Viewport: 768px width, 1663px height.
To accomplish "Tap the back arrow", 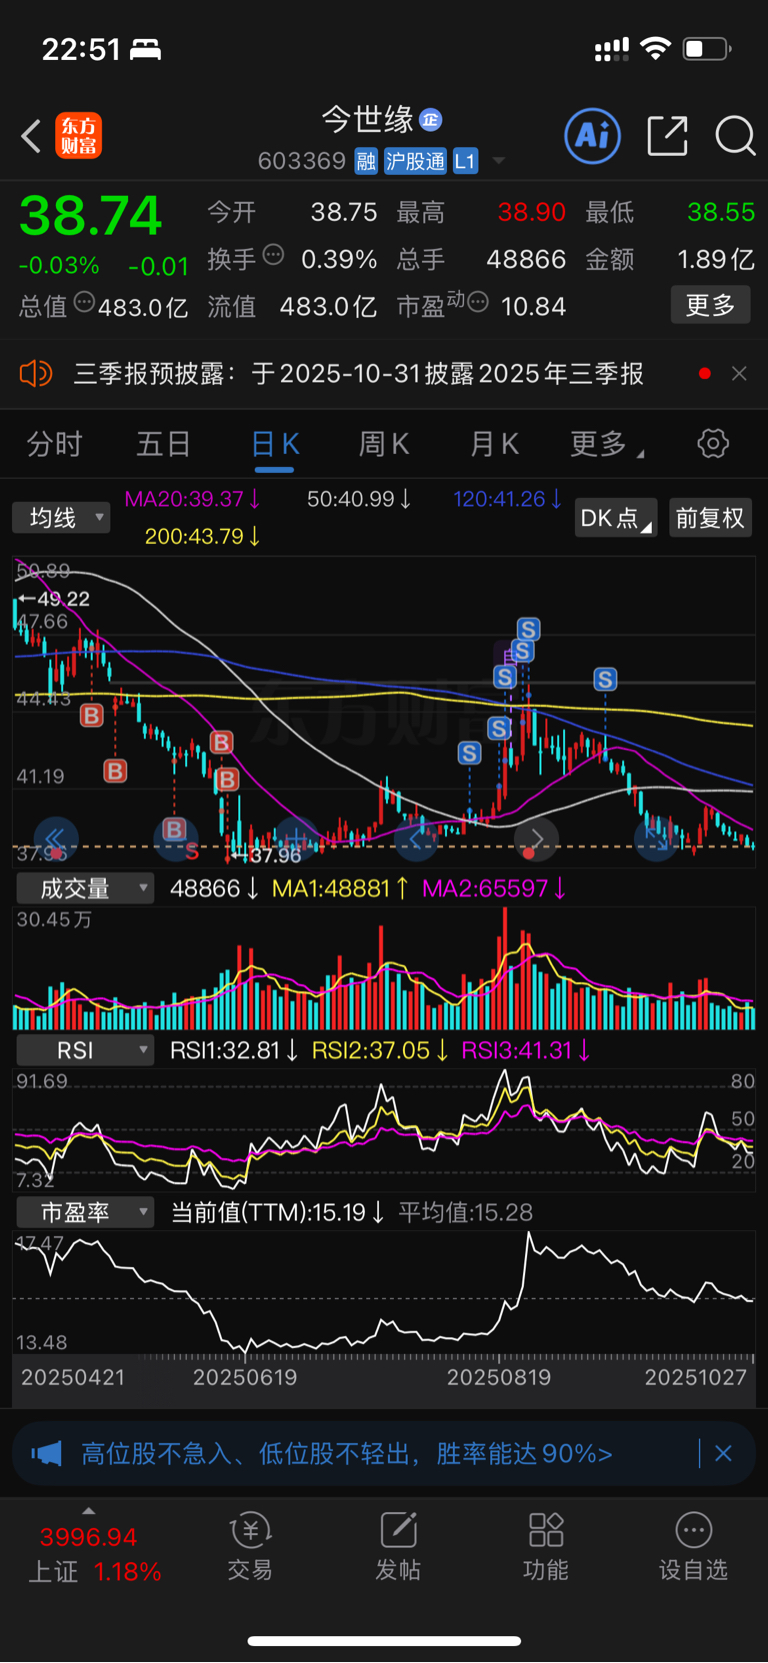I will point(31,136).
